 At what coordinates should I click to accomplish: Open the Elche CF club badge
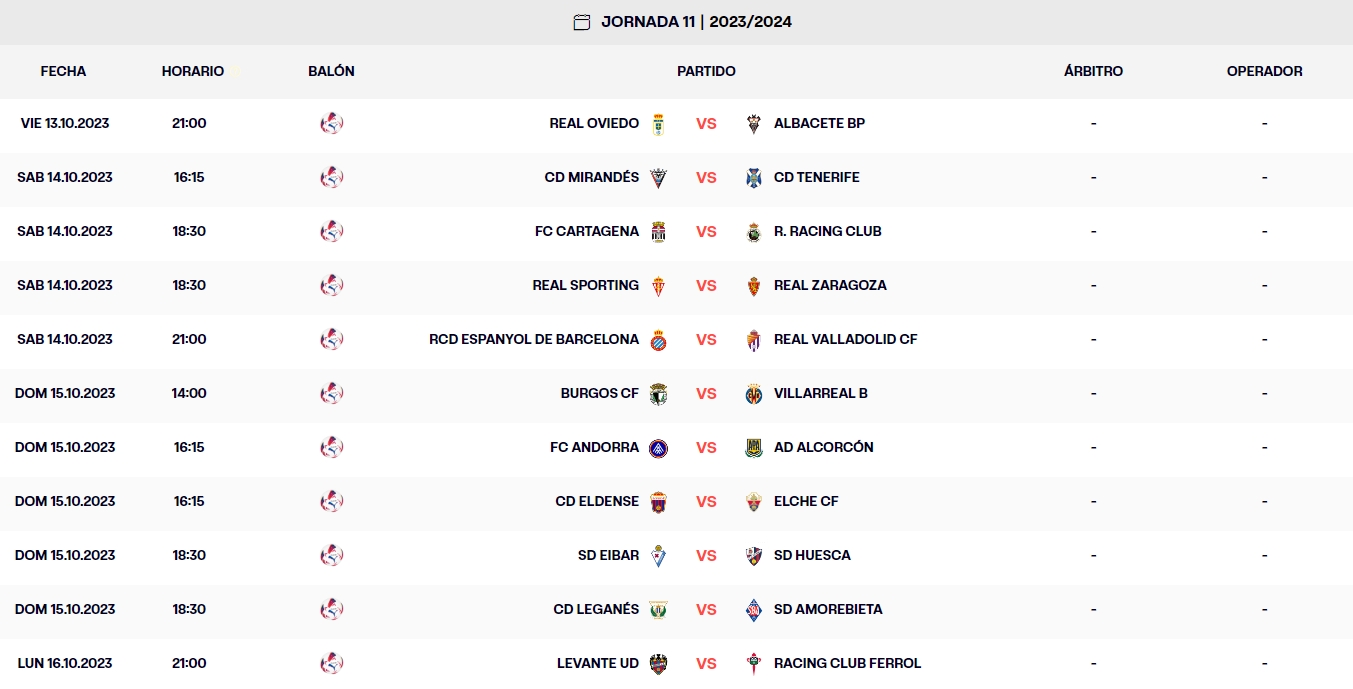(754, 501)
